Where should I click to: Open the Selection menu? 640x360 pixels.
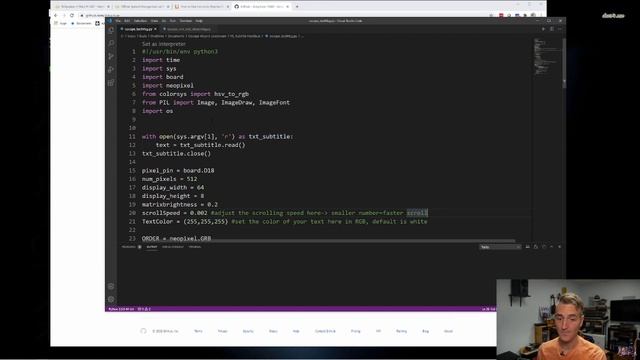click(140, 21)
